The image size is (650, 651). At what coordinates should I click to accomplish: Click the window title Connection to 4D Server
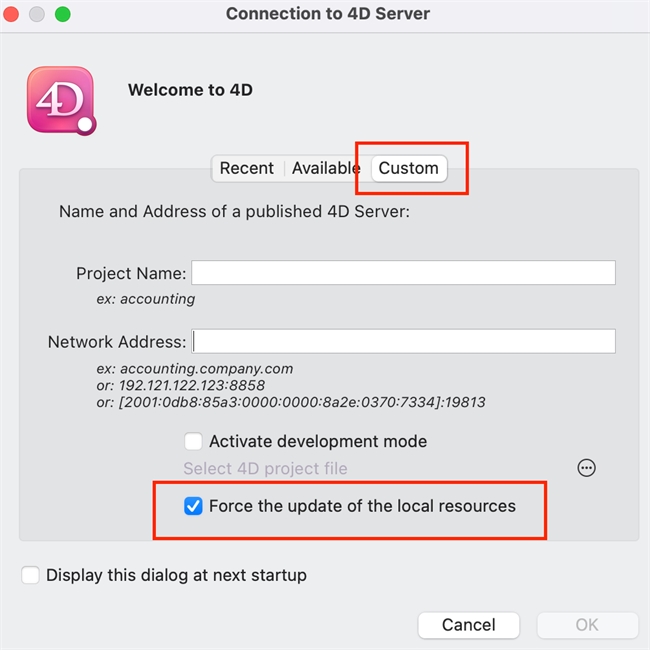(328, 14)
